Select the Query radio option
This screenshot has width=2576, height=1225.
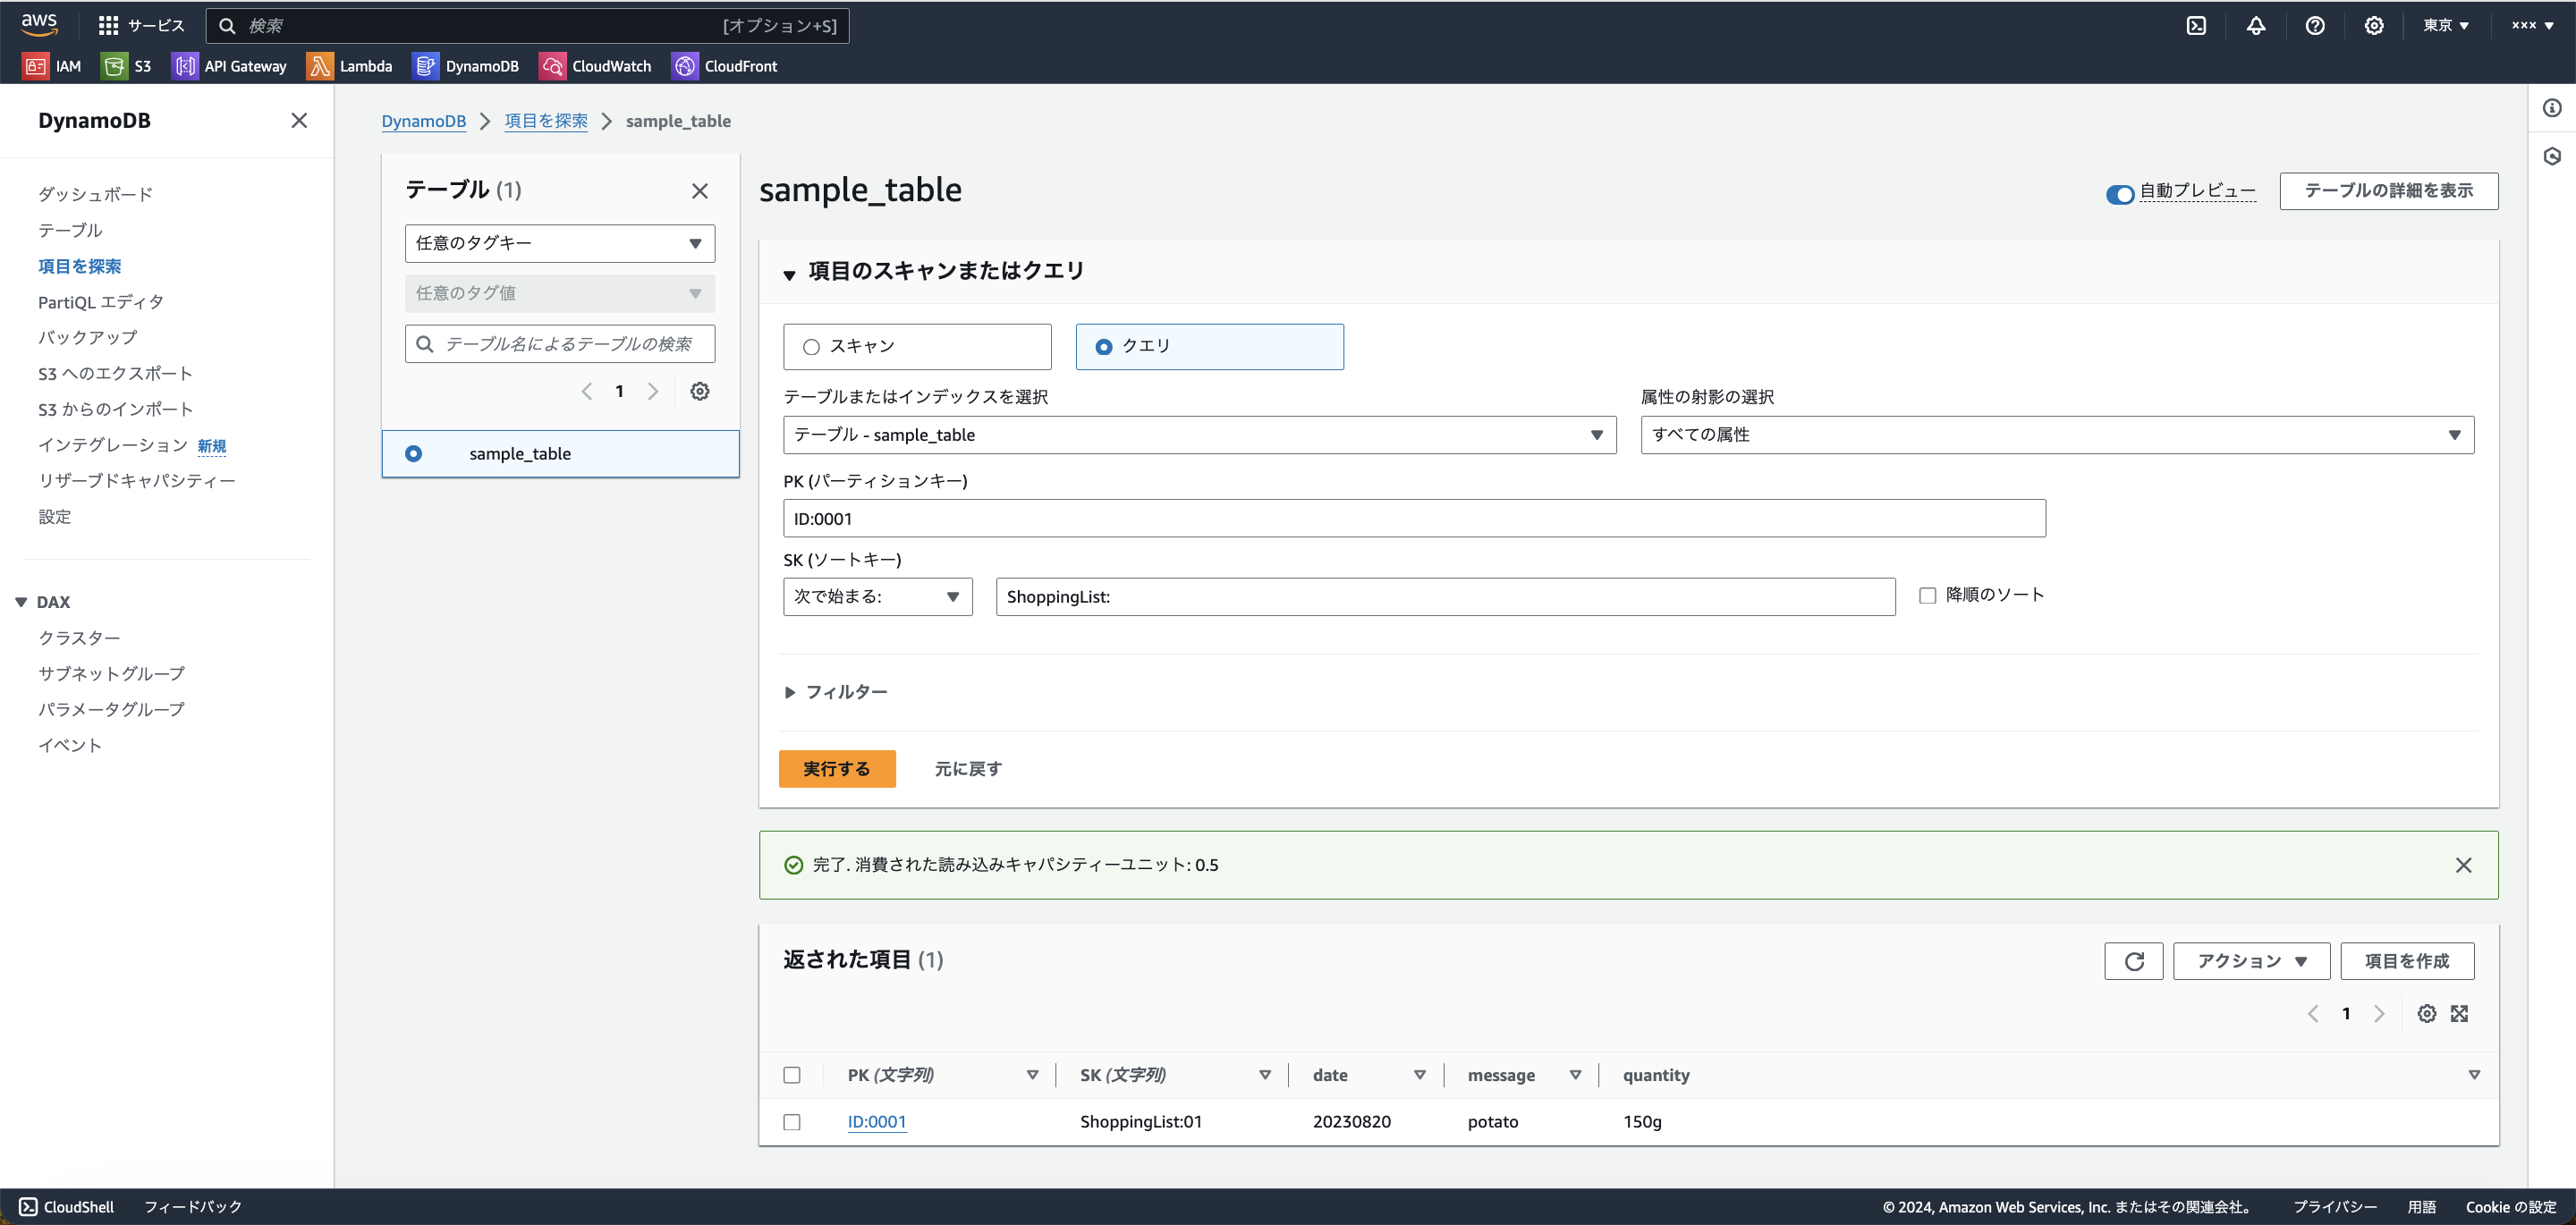pos(1104,347)
